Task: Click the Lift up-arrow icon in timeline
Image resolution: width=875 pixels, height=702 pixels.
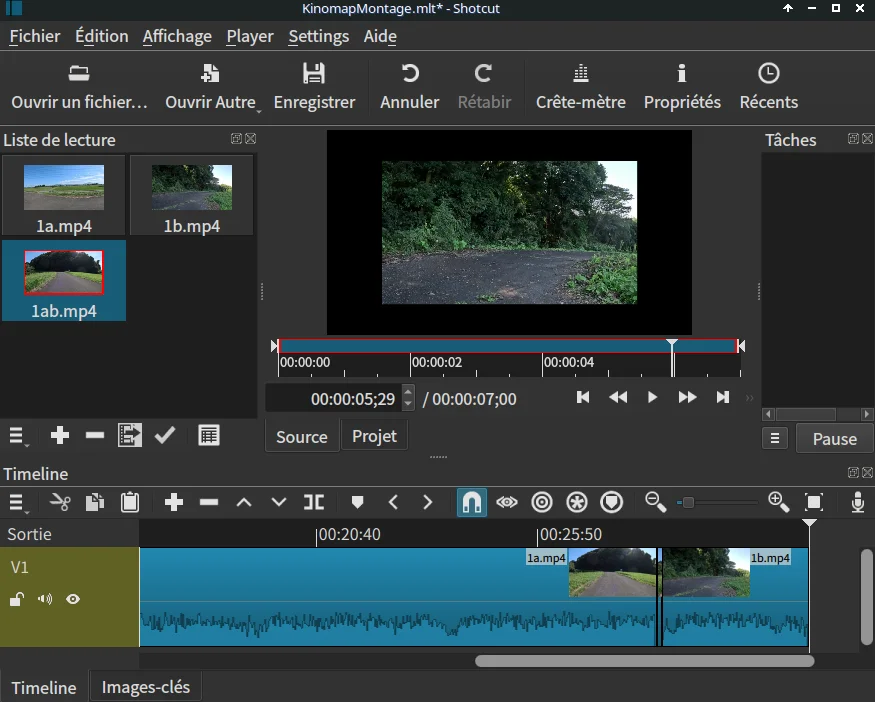Action: (x=244, y=502)
